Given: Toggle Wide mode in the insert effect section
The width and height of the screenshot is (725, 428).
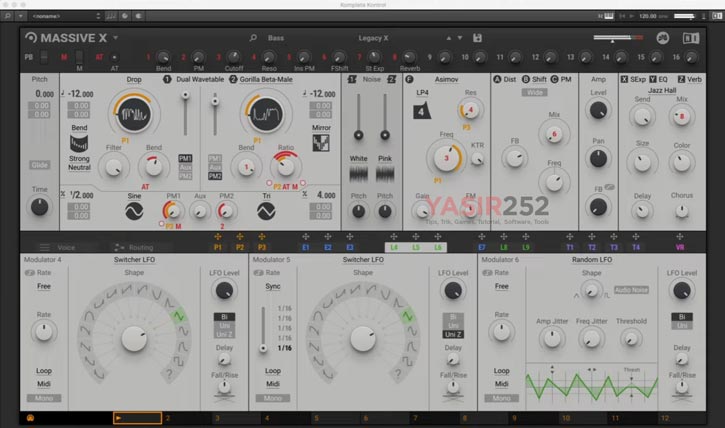Looking at the screenshot, I should point(535,92).
